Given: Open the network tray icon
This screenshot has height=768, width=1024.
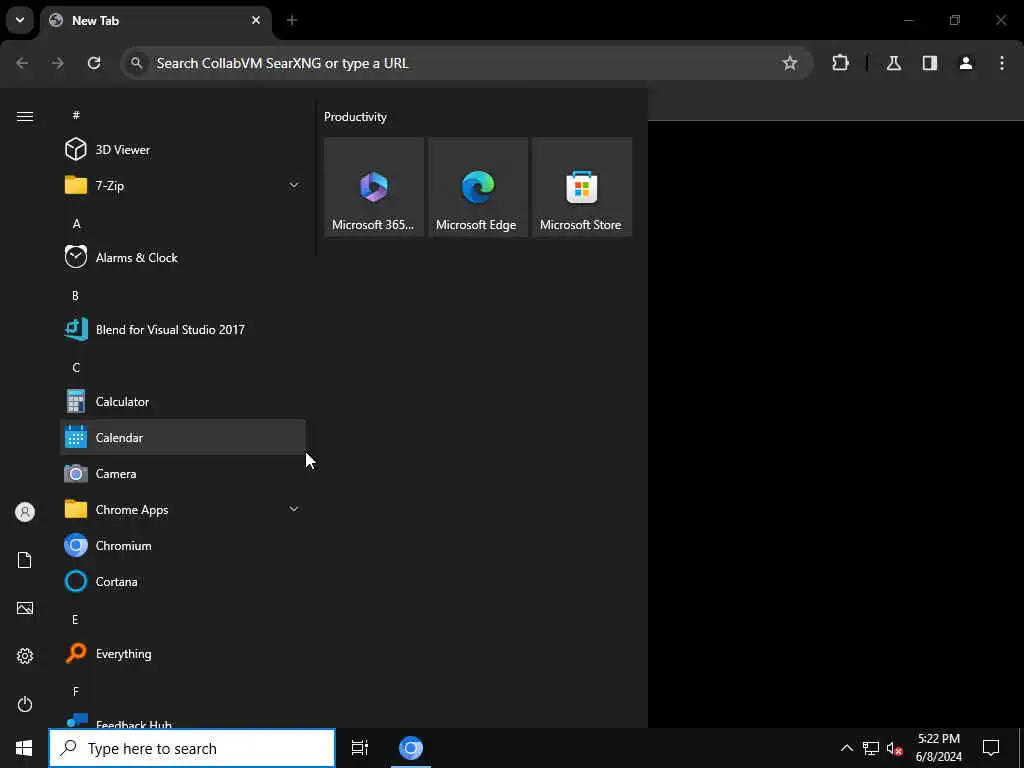Looking at the screenshot, I should [x=871, y=748].
